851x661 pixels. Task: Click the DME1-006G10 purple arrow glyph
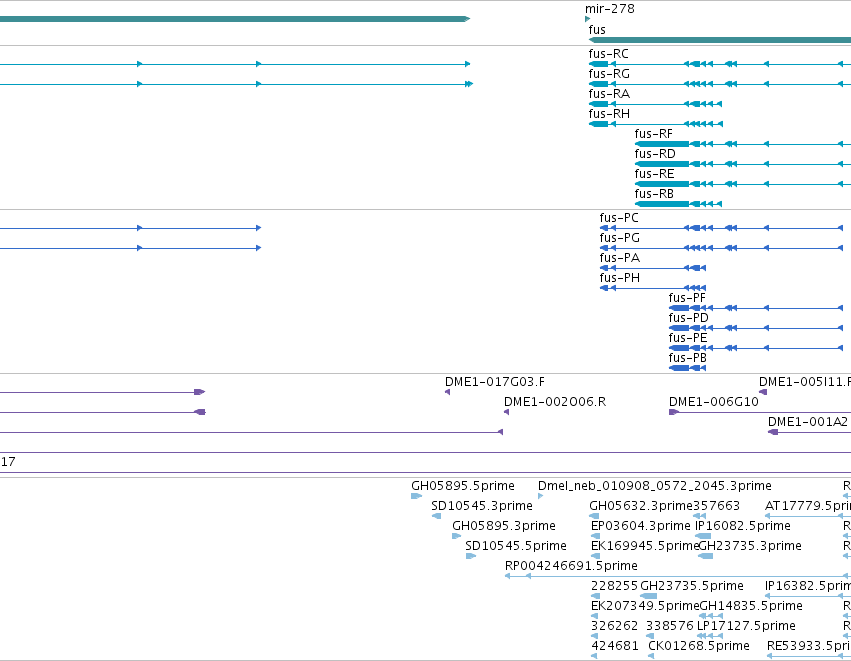click(674, 412)
